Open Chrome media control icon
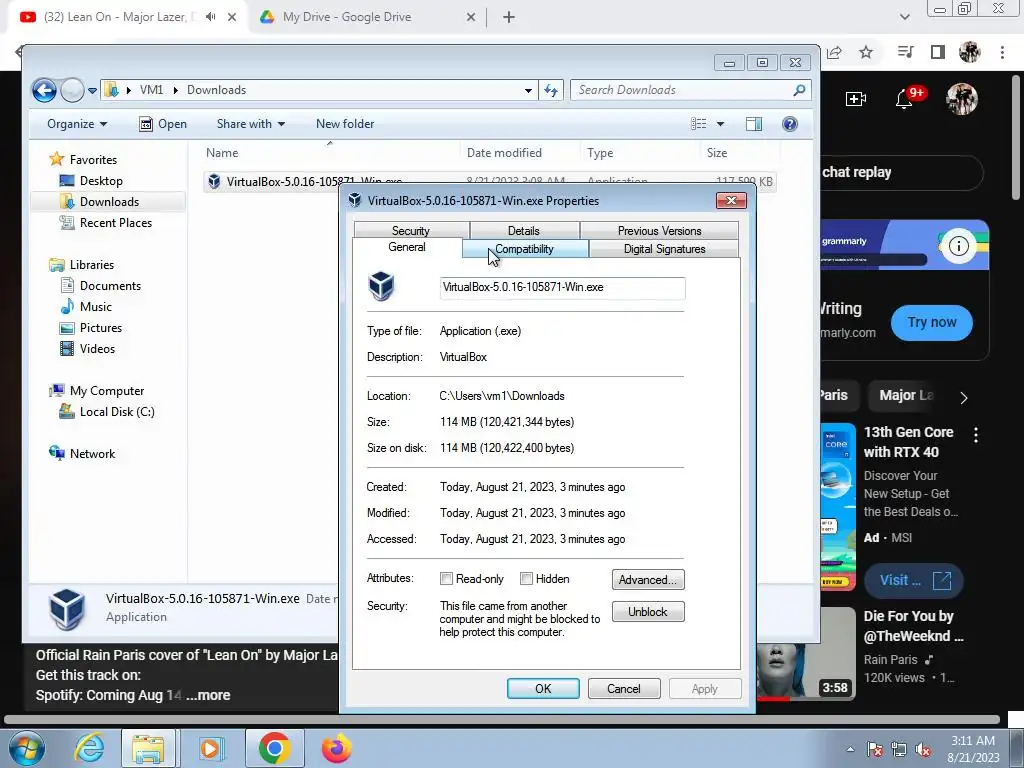 (905, 52)
